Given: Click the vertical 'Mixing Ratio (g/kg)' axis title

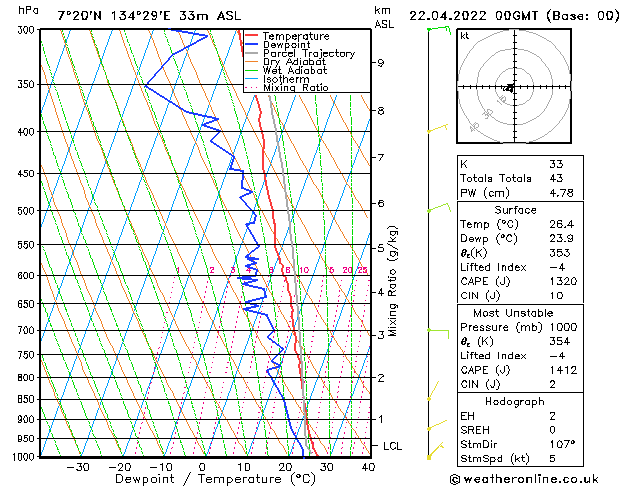Looking at the screenshot, I should coord(392,281).
